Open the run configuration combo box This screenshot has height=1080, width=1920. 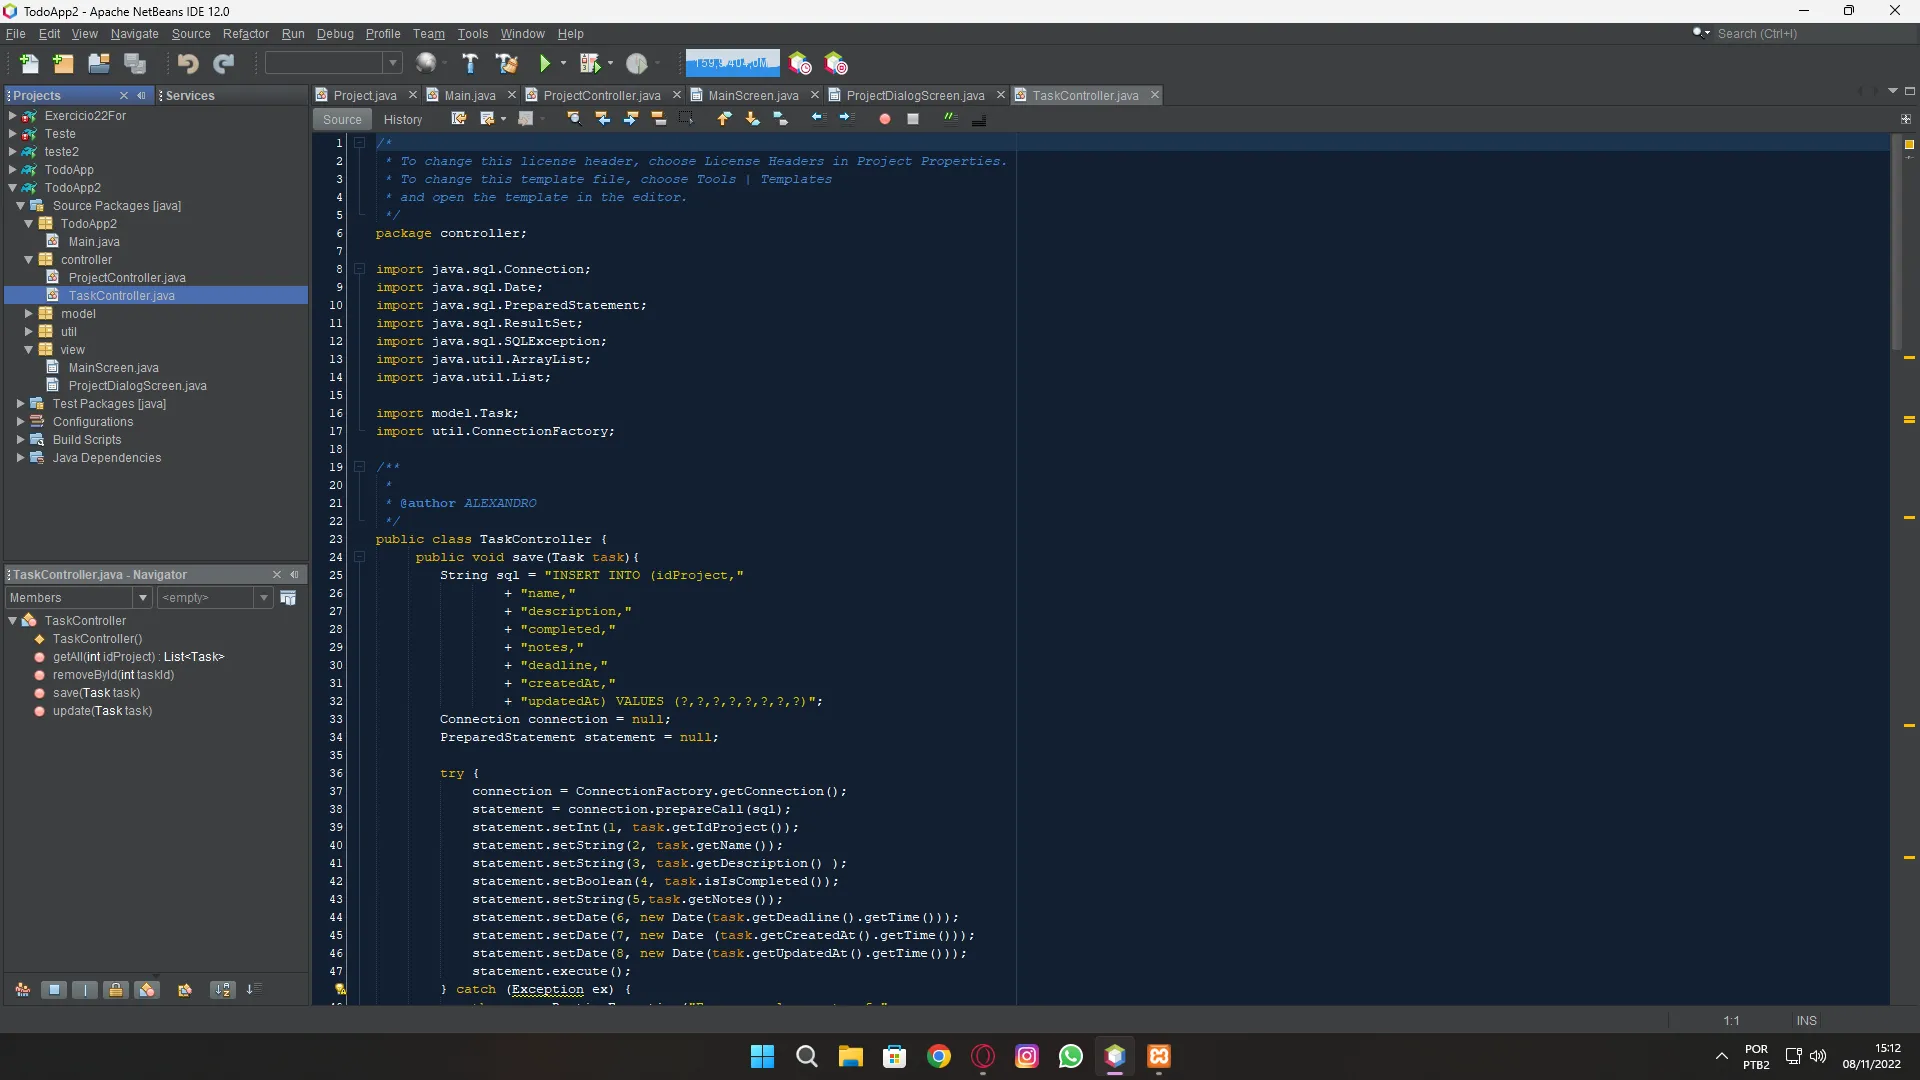point(333,63)
